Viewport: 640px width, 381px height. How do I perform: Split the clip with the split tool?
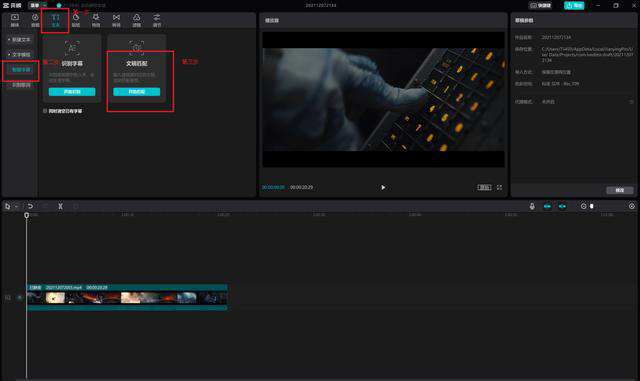[x=60, y=206]
